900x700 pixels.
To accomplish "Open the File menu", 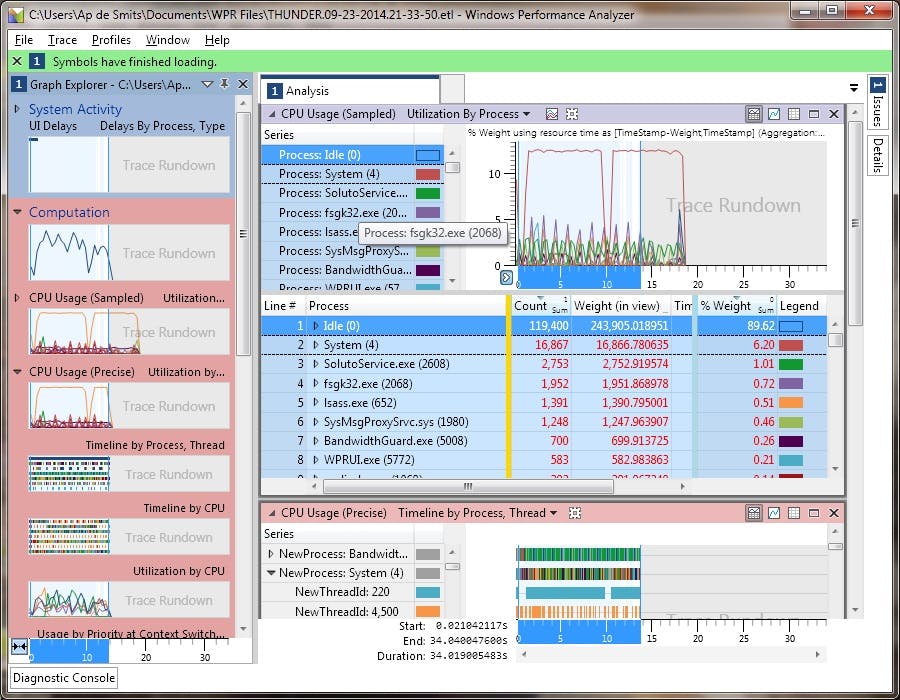I will pyautogui.click(x=24, y=40).
